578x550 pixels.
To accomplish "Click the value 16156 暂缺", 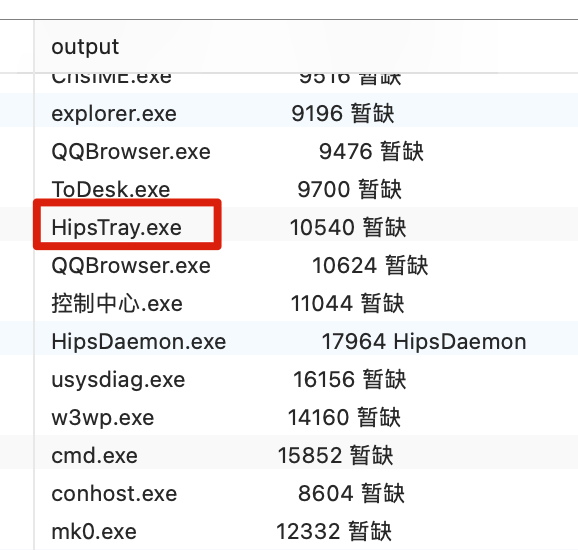I will 349,379.
